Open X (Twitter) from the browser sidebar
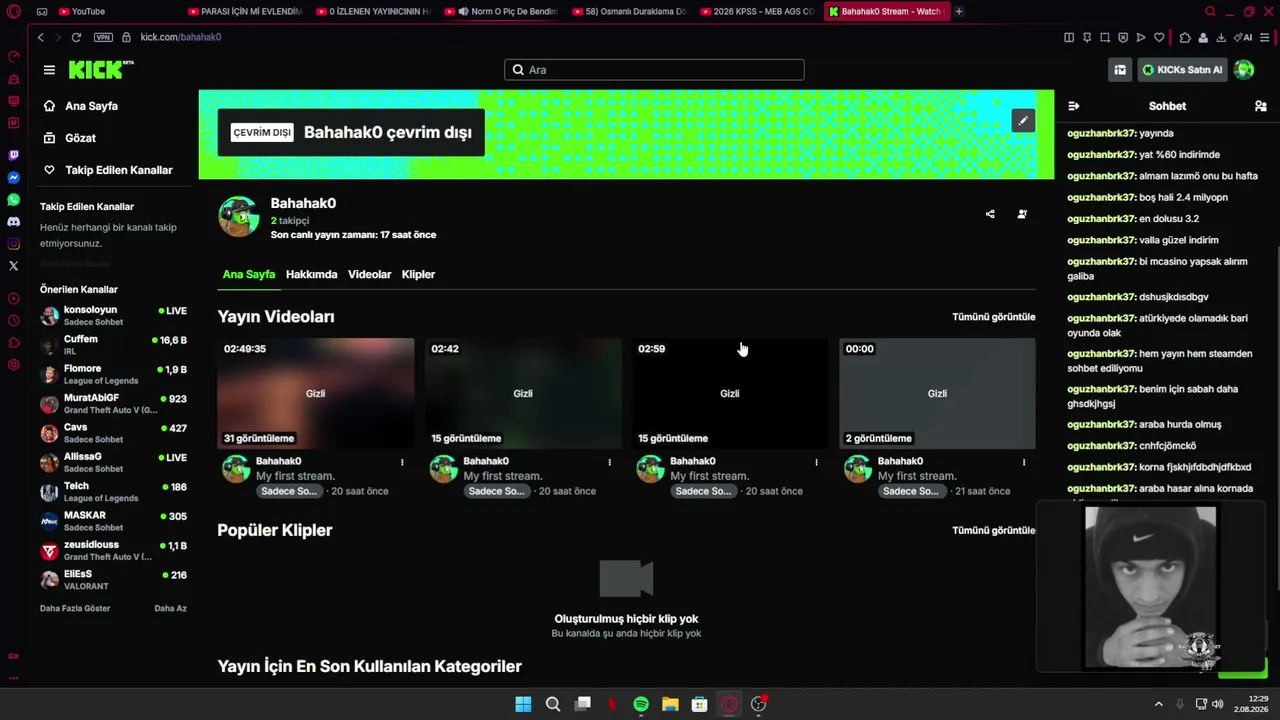1280x720 pixels. [13, 266]
